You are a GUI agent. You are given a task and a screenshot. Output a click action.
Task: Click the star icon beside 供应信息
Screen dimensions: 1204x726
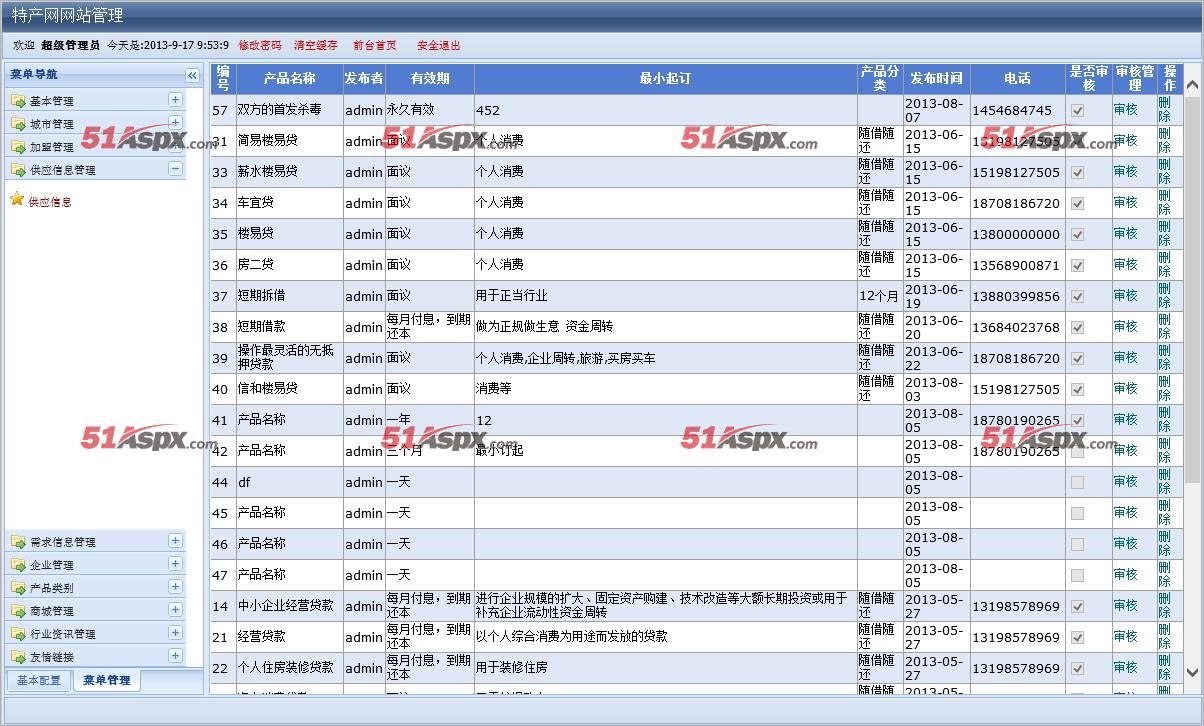[16, 199]
